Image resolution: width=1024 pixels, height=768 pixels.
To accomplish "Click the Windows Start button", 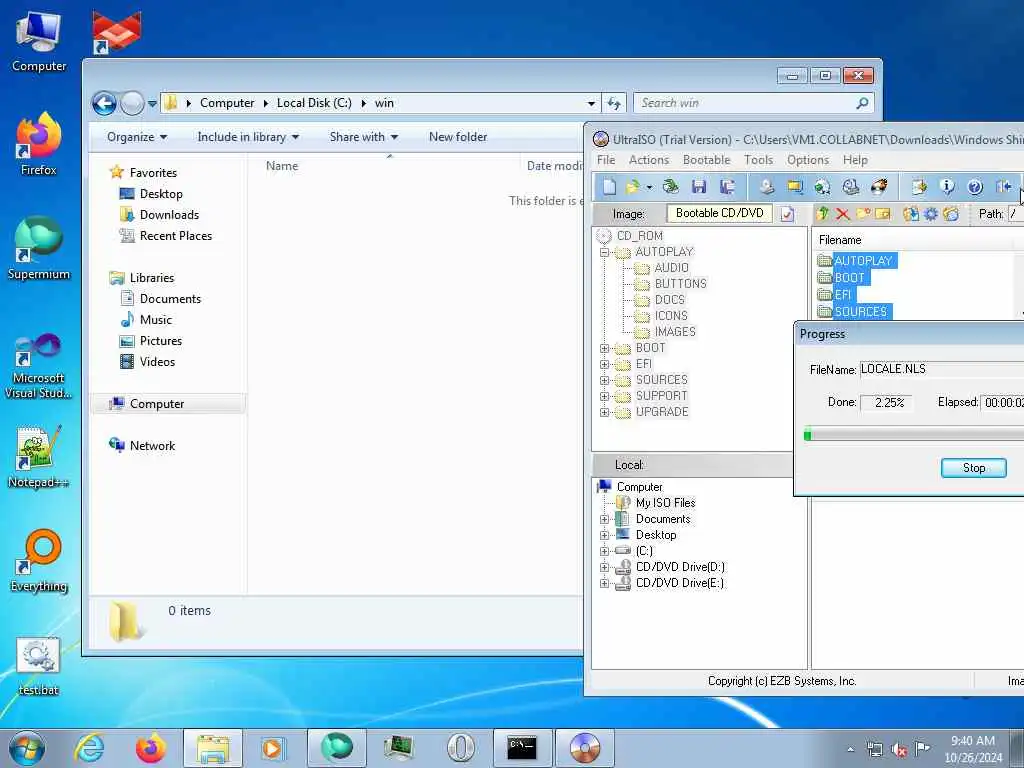I will (x=27, y=748).
